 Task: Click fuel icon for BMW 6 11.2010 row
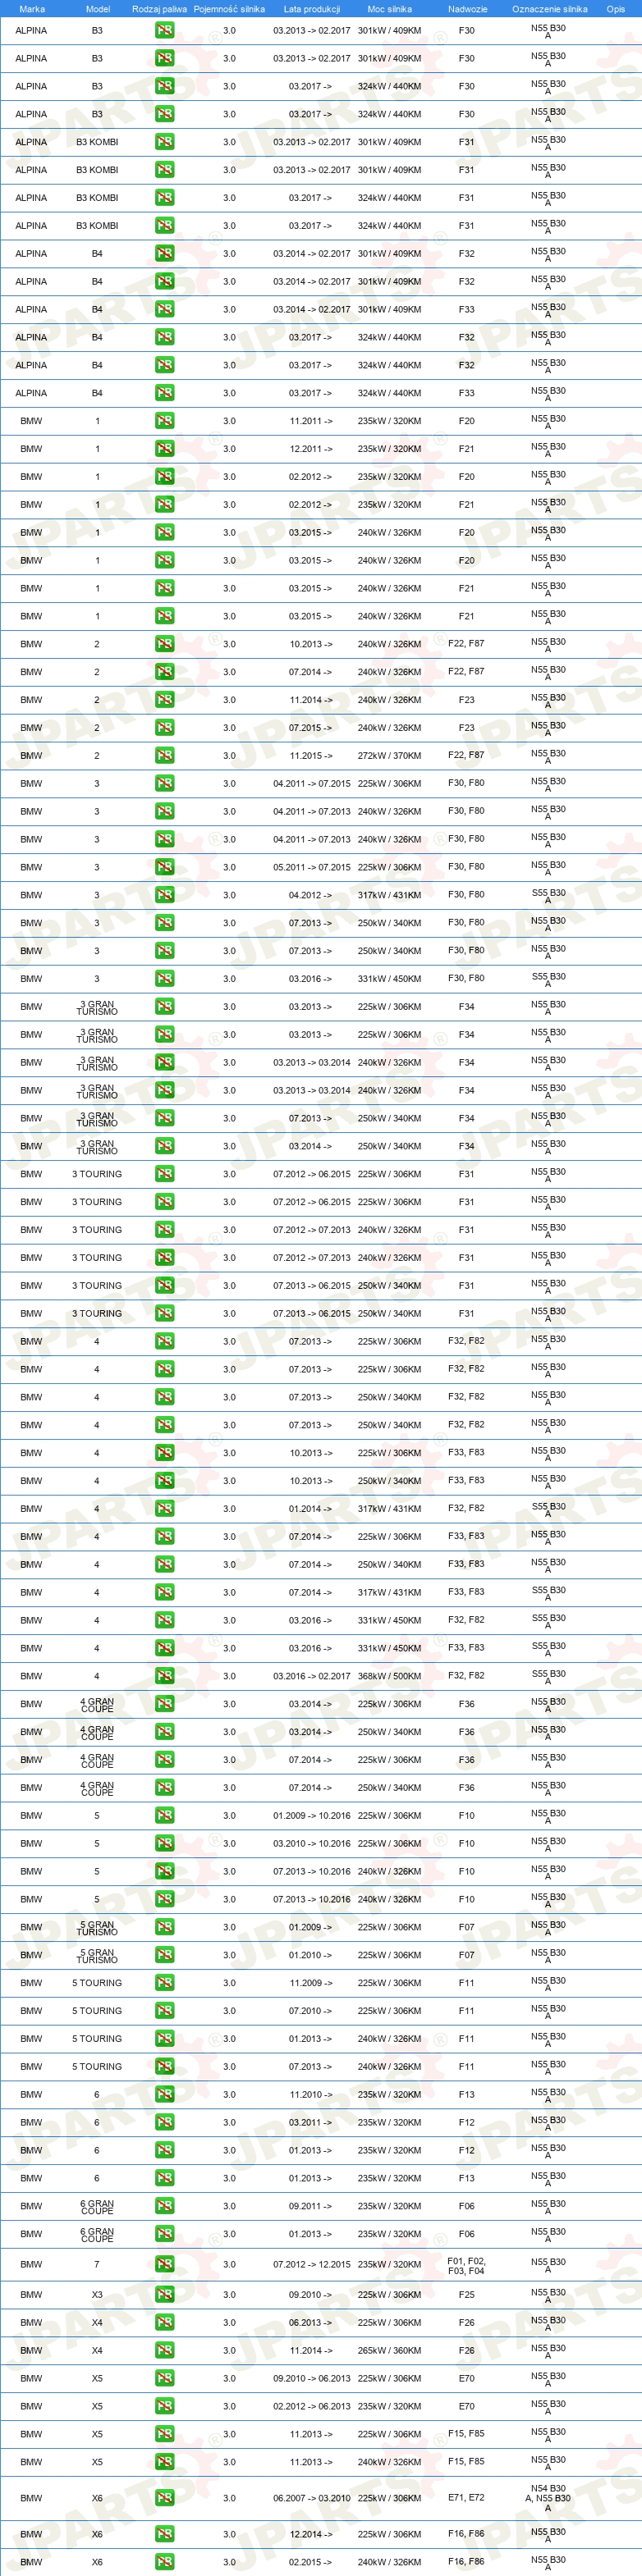coord(165,2095)
